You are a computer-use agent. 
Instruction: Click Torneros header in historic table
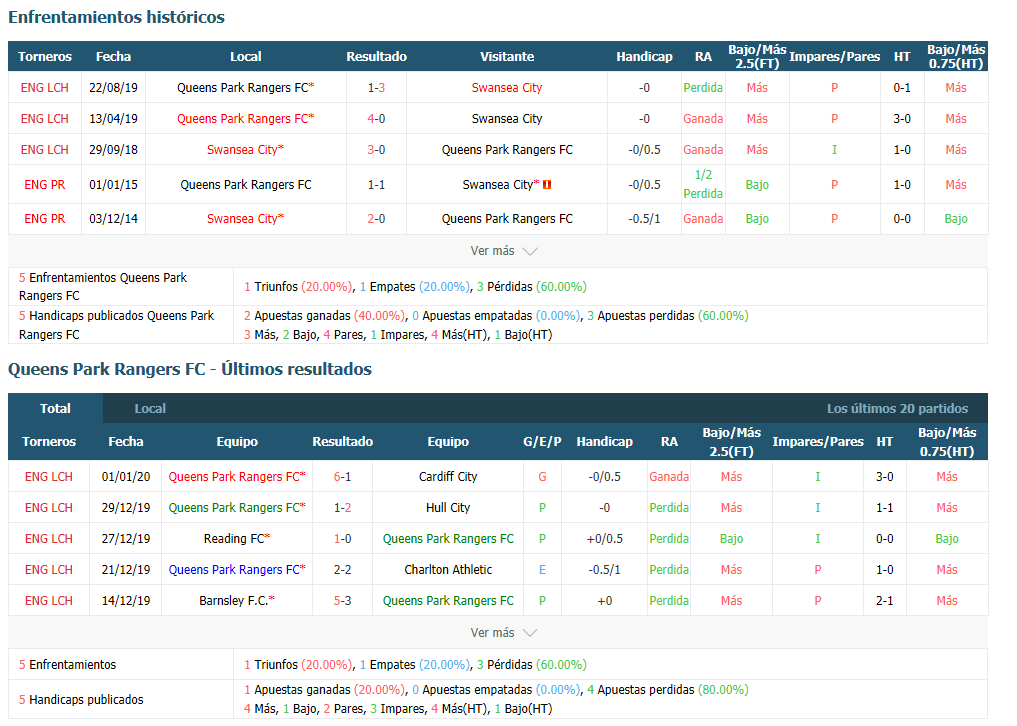tap(45, 56)
